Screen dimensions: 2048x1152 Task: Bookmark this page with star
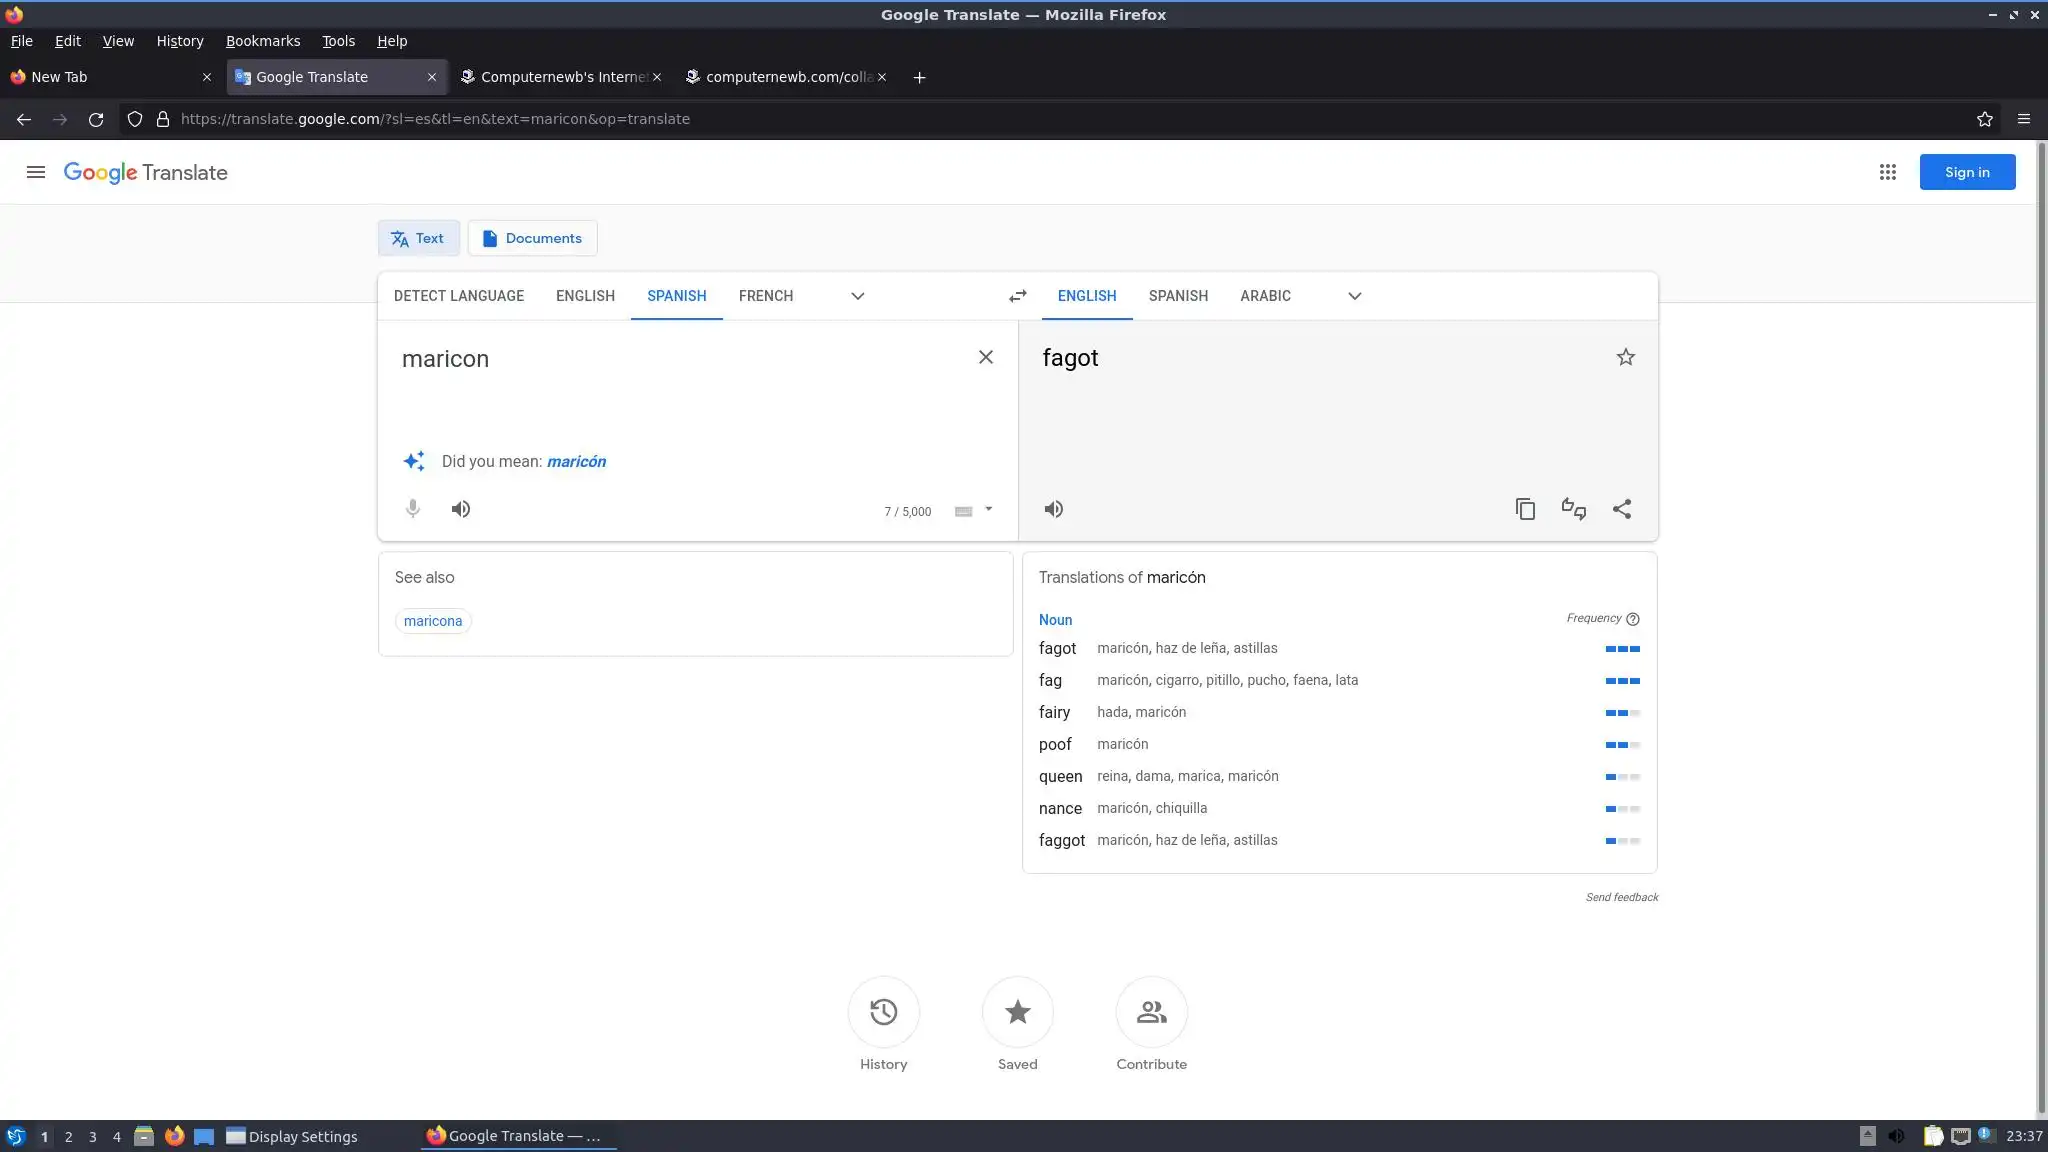(x=1984, y=119)
